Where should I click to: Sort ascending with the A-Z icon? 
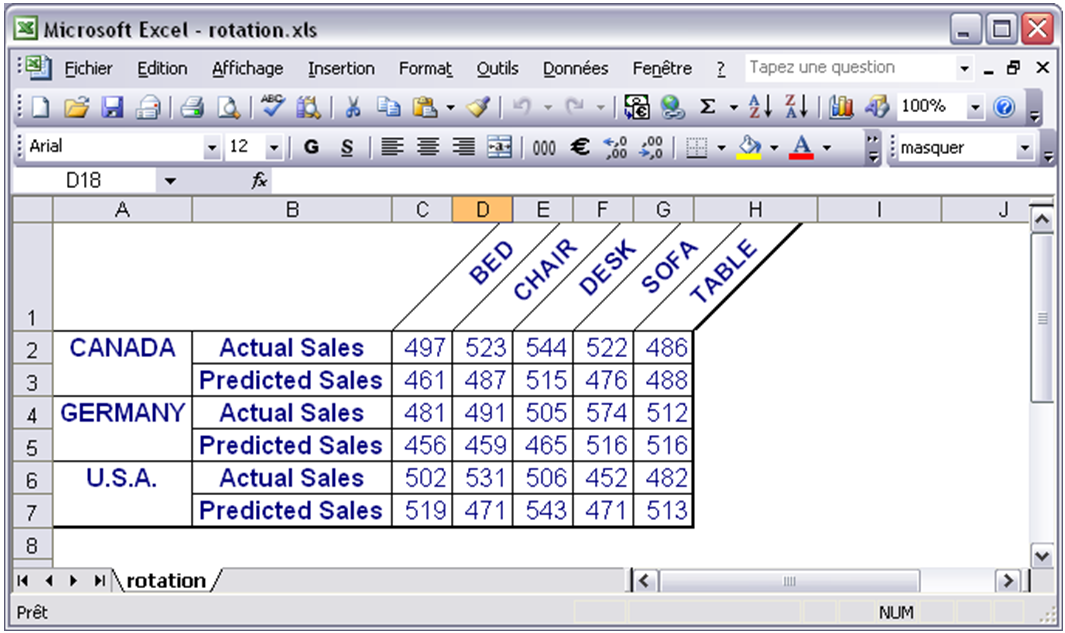(x=761, y=107)
